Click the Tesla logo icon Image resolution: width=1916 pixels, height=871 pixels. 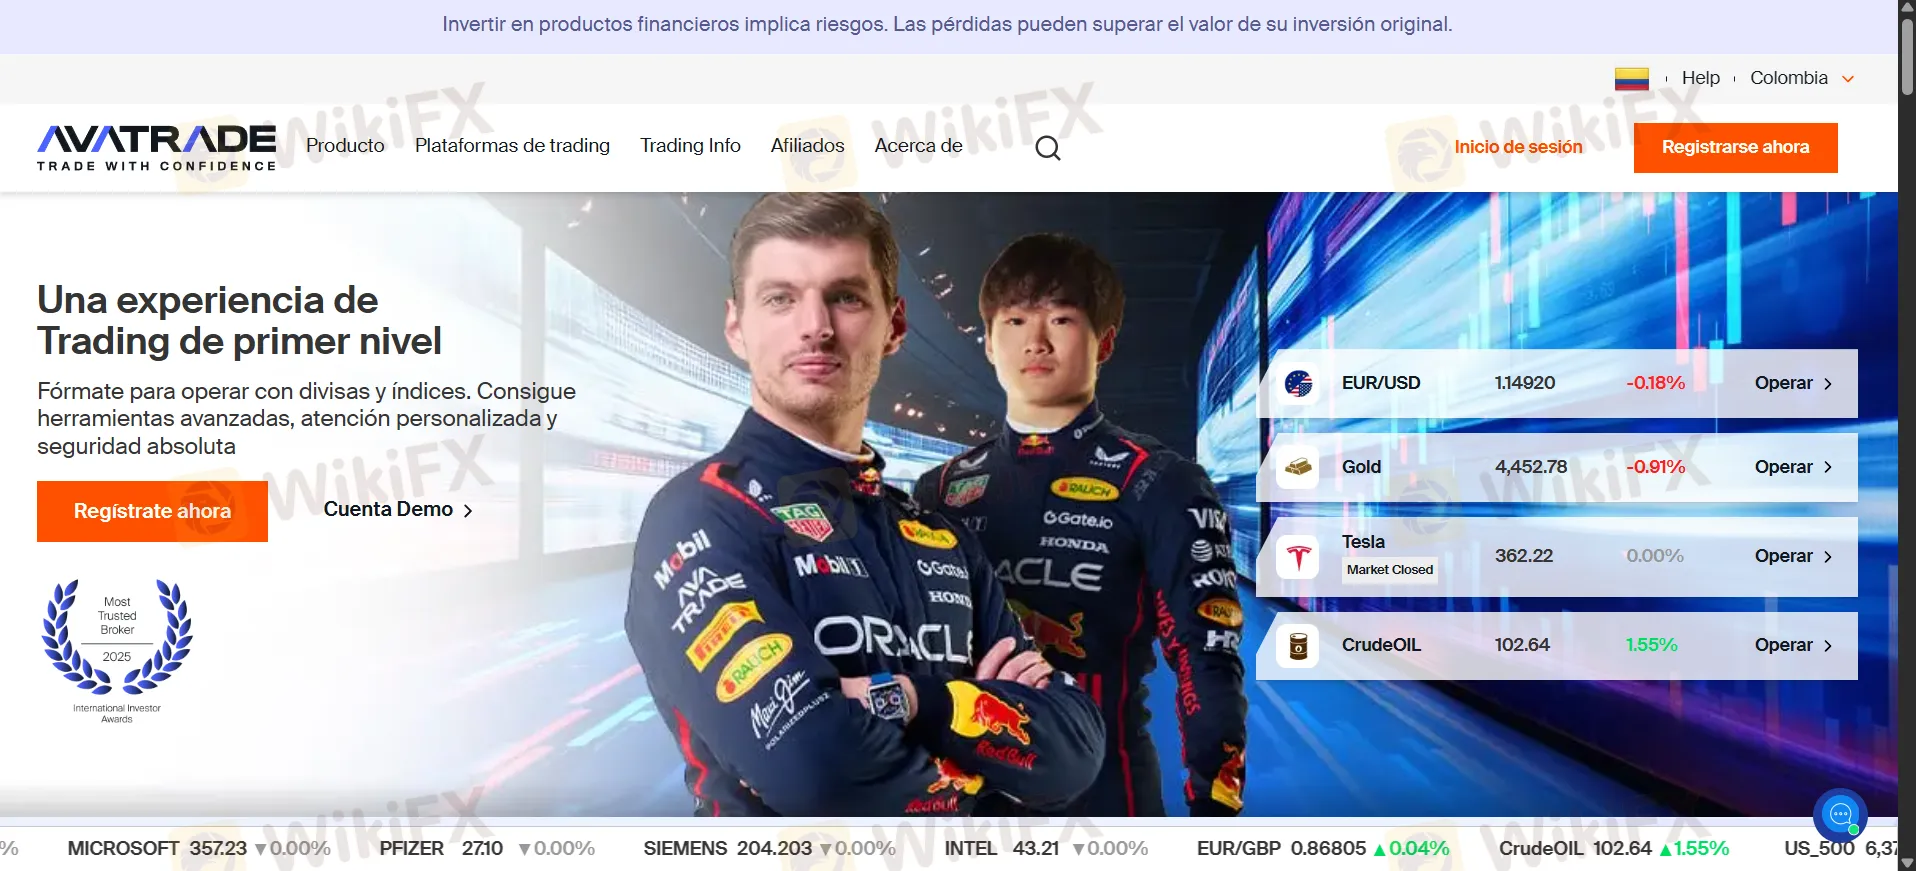tap(1298, 557)
